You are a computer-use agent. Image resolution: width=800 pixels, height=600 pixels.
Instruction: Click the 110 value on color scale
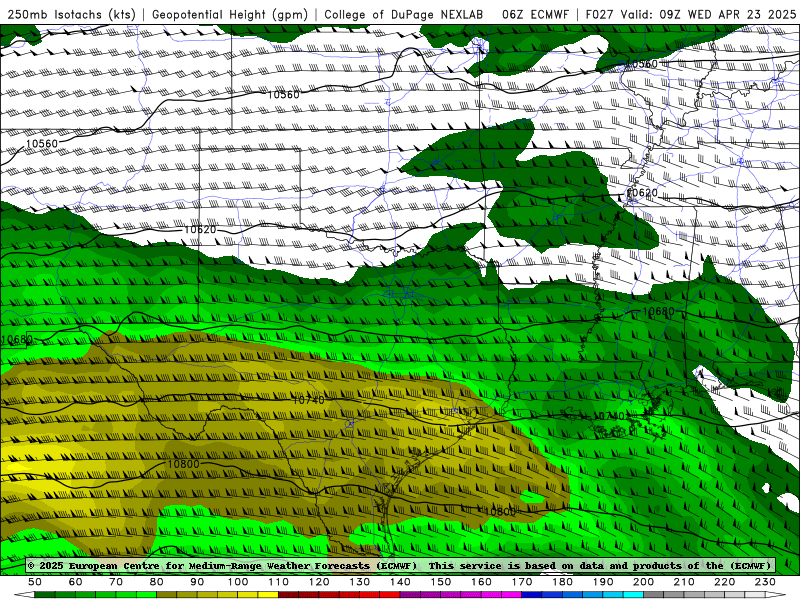(x=279, y=582)
